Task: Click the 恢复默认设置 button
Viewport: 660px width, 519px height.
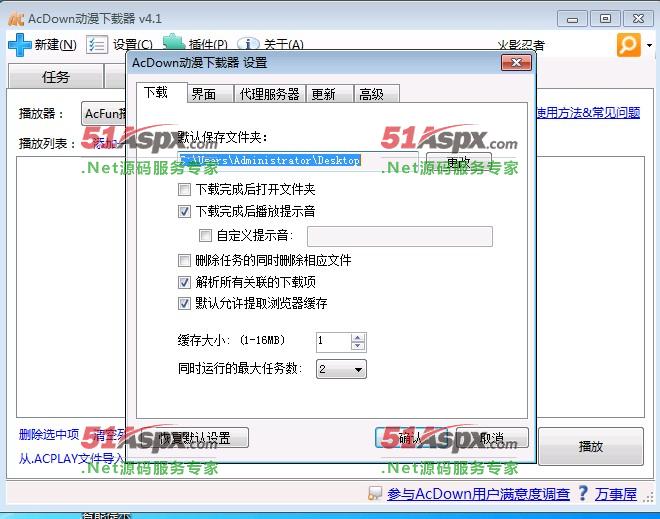Action: [x=193, y=438]
